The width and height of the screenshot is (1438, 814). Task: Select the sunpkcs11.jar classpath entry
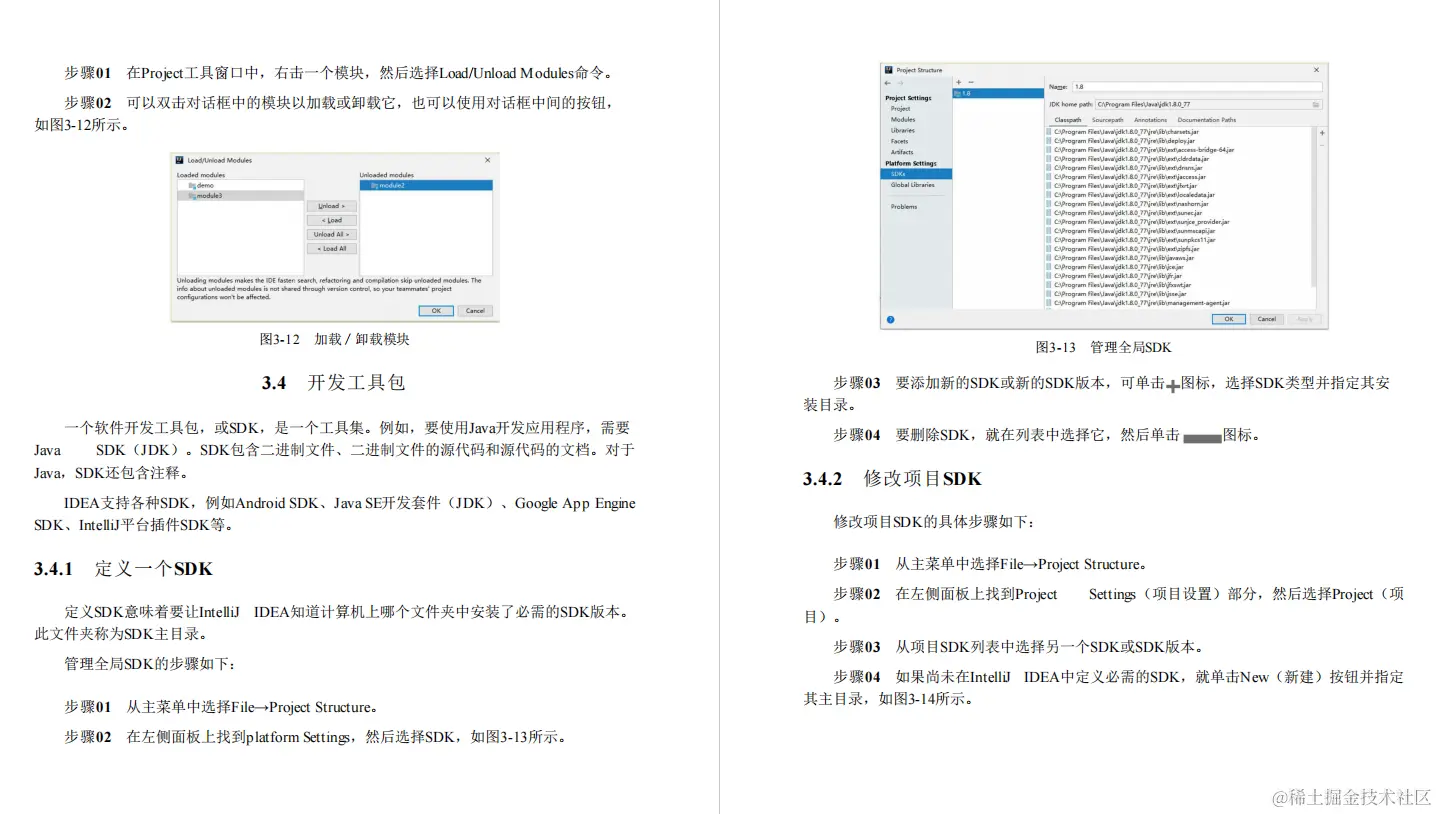pos(1130,240)
